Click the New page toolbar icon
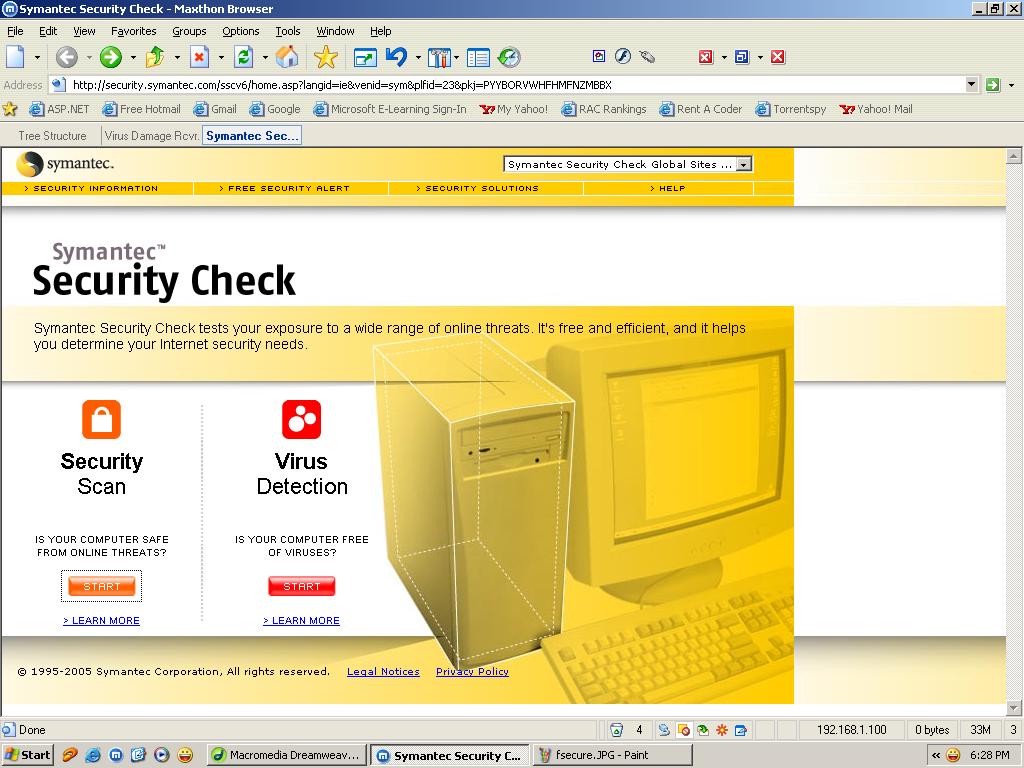This screenshot has width=1024, height=768. point(15,57)
